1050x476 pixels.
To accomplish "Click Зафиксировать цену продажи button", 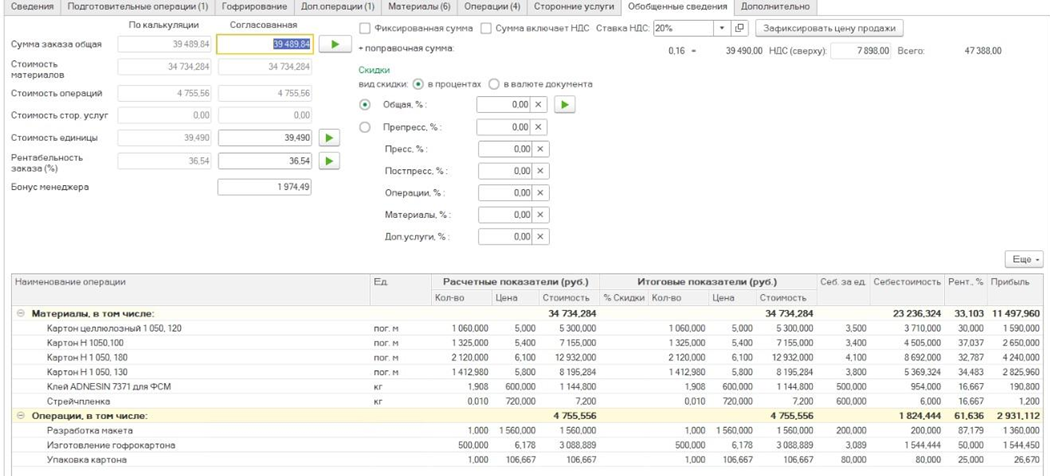I will 829,28.
